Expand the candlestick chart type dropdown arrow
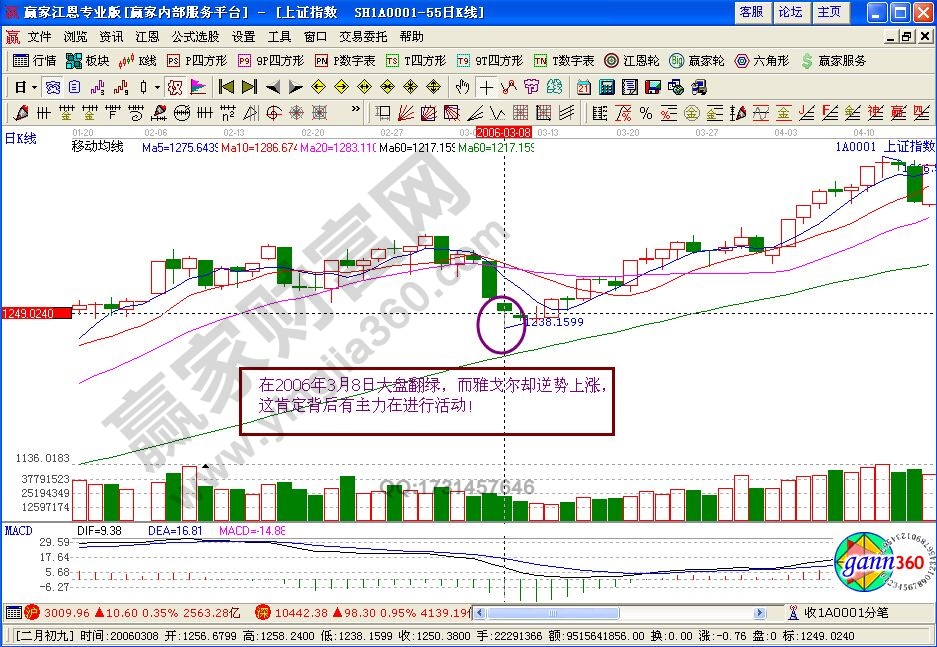 [x=158, y=87]
